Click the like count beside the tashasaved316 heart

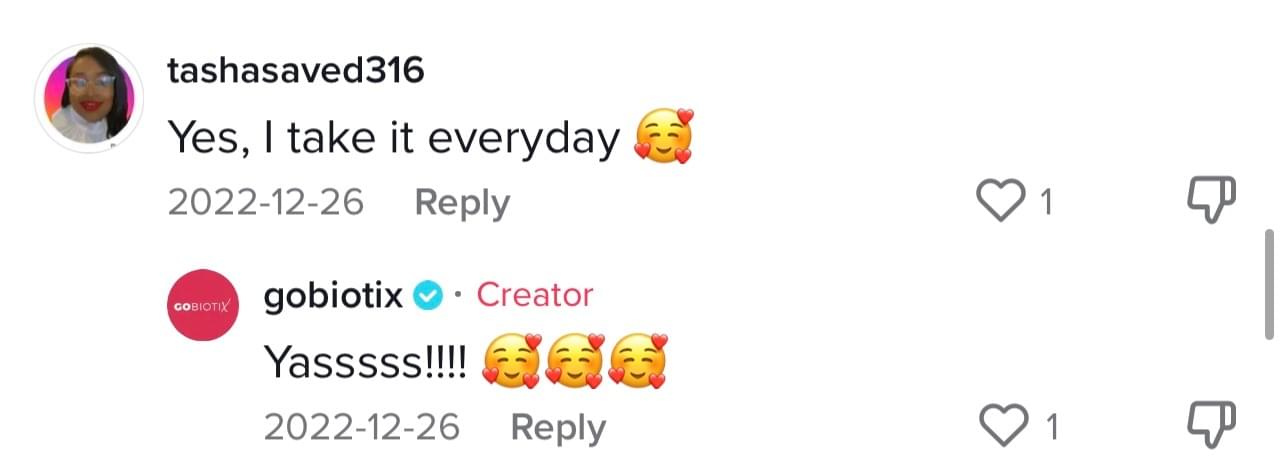pyautogui.click(x=1046, y=203)
